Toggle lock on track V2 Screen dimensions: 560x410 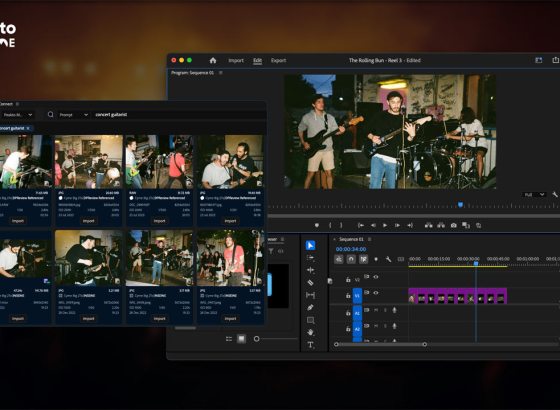(x=348, y=279)
